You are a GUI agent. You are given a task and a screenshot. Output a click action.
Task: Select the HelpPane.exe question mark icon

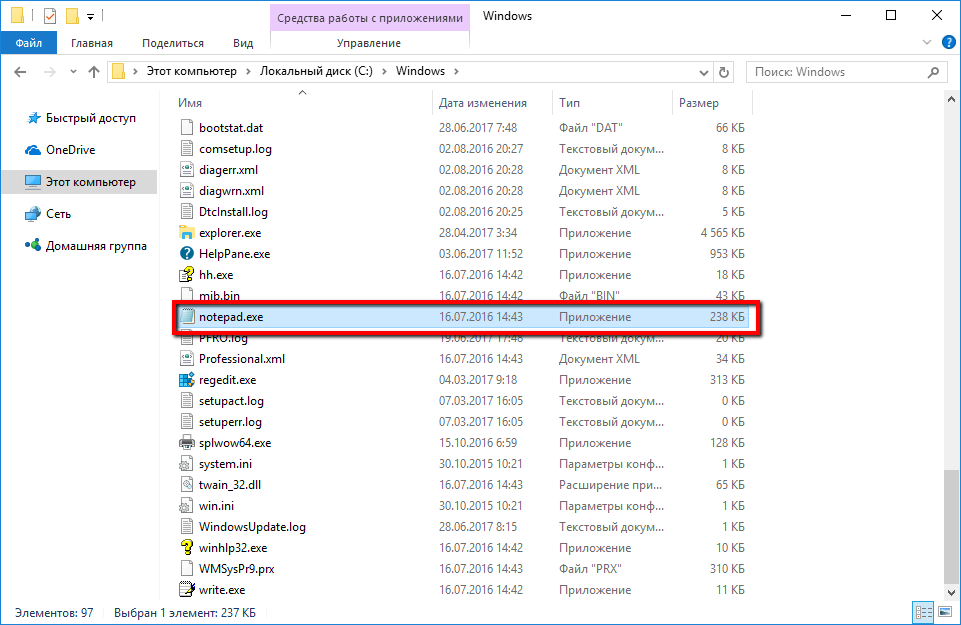pyautogui.click(x=186, y=254)
